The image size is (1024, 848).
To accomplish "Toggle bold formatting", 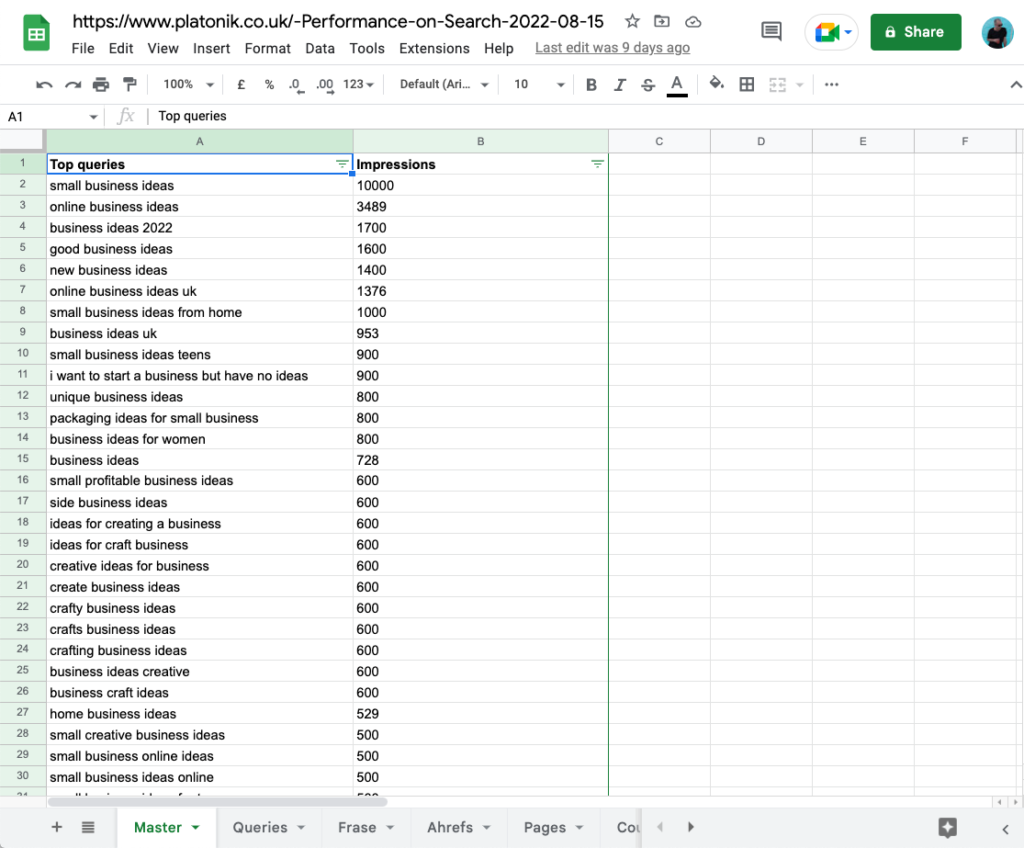I will (591, 85).
